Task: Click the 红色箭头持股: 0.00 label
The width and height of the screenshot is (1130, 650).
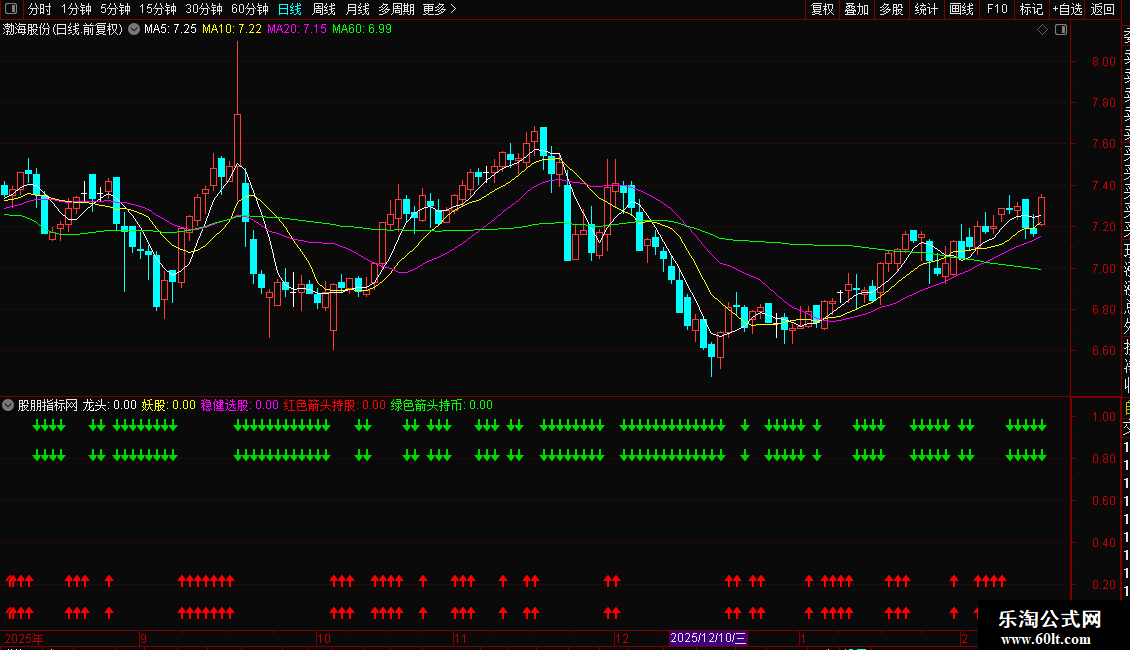Action: (334, 405)
